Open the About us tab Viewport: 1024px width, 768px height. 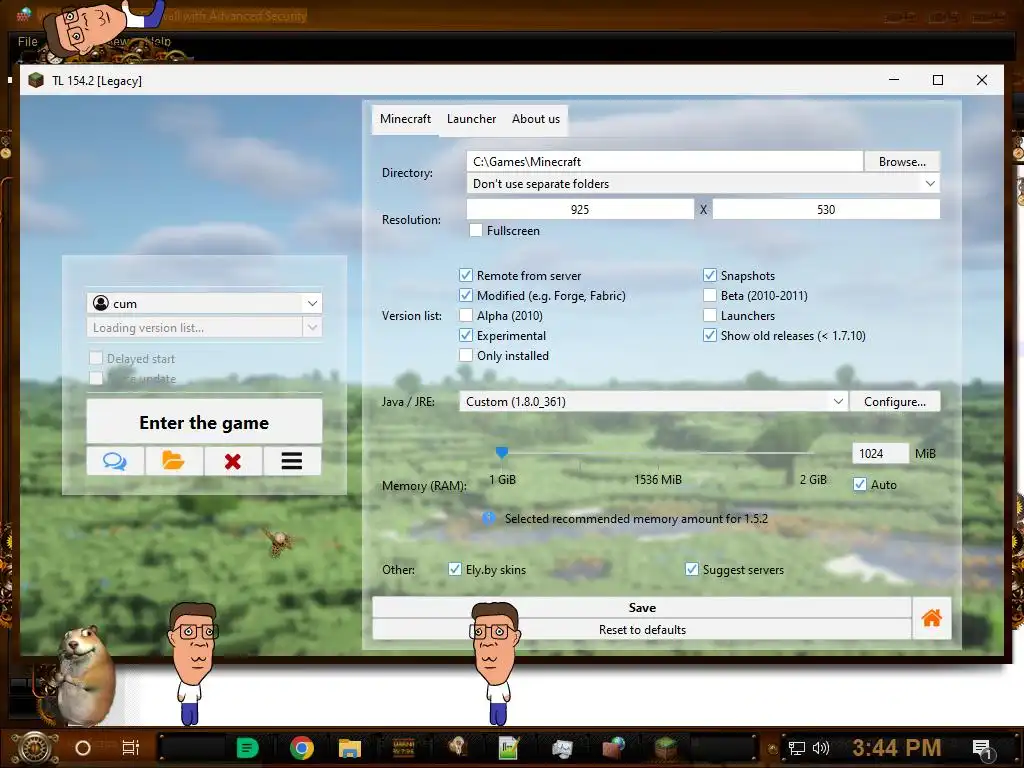pos(536,119)
